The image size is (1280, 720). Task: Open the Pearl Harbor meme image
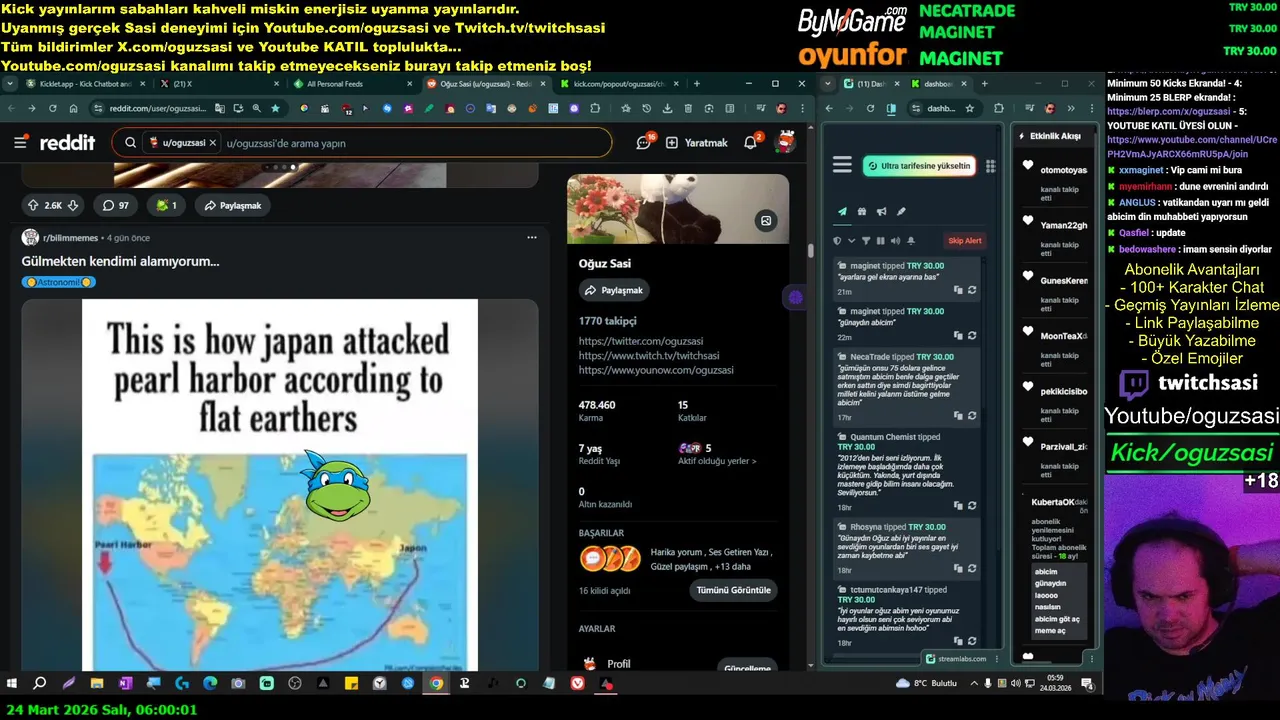280,485
